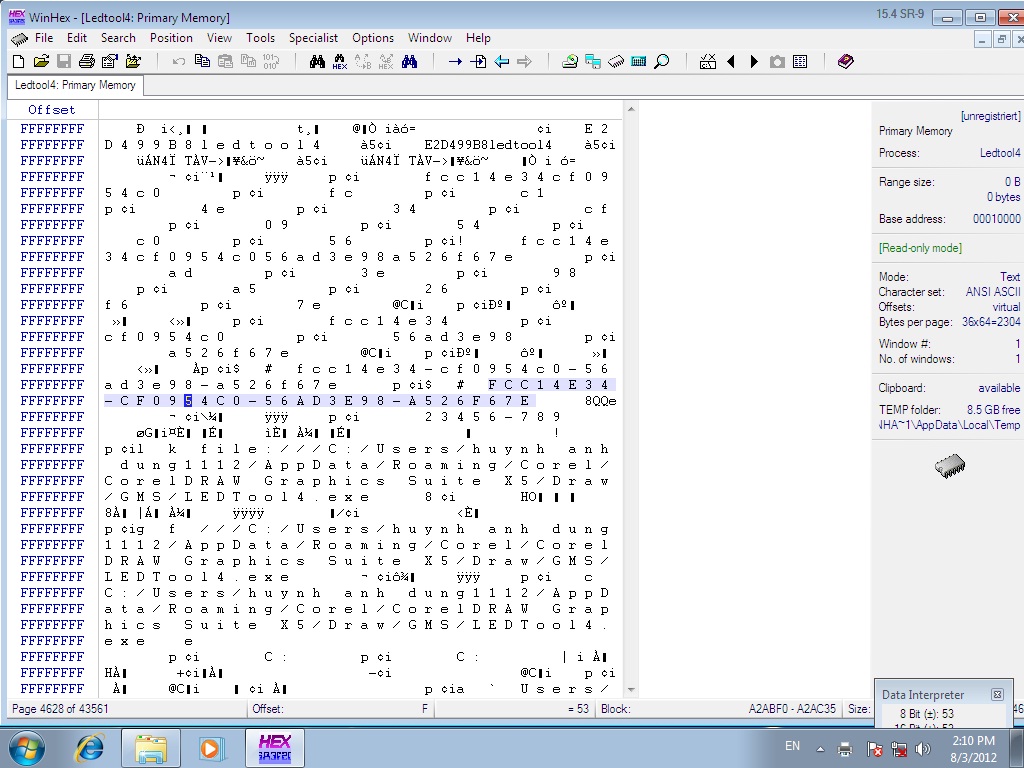Click the write clipboard toolbar icon
1024x768 pixels.
tap(248, 61)
